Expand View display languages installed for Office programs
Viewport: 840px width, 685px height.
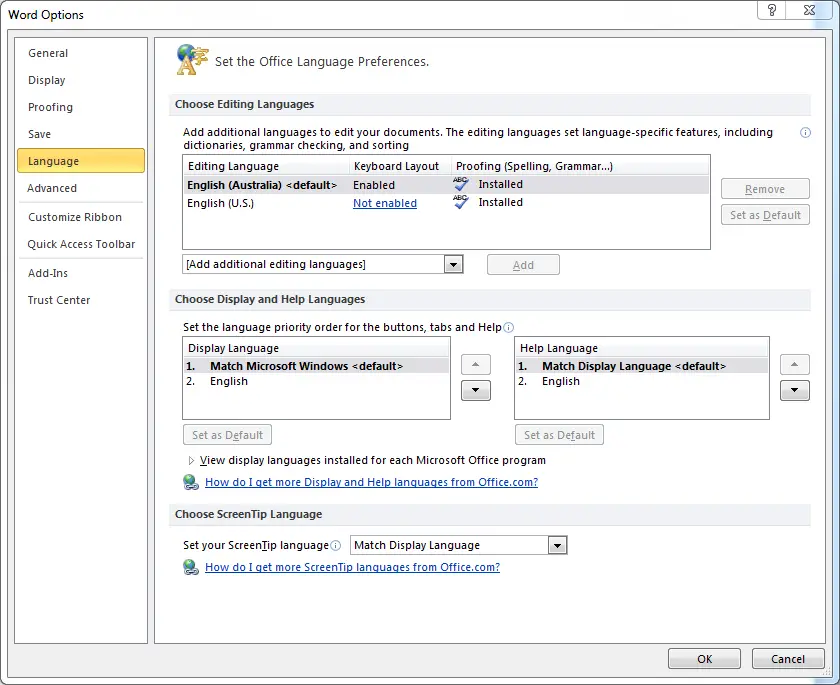coord(190,460)
